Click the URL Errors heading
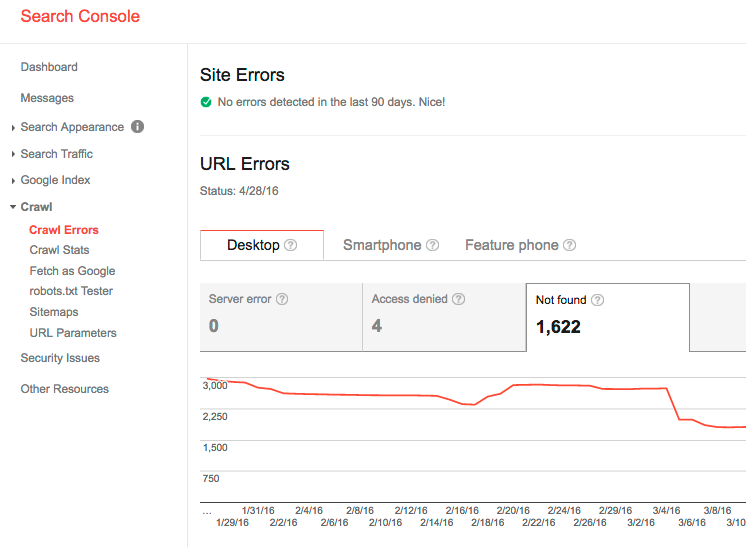The height and width of the screenshot is (547, 746). coord(245,164)
